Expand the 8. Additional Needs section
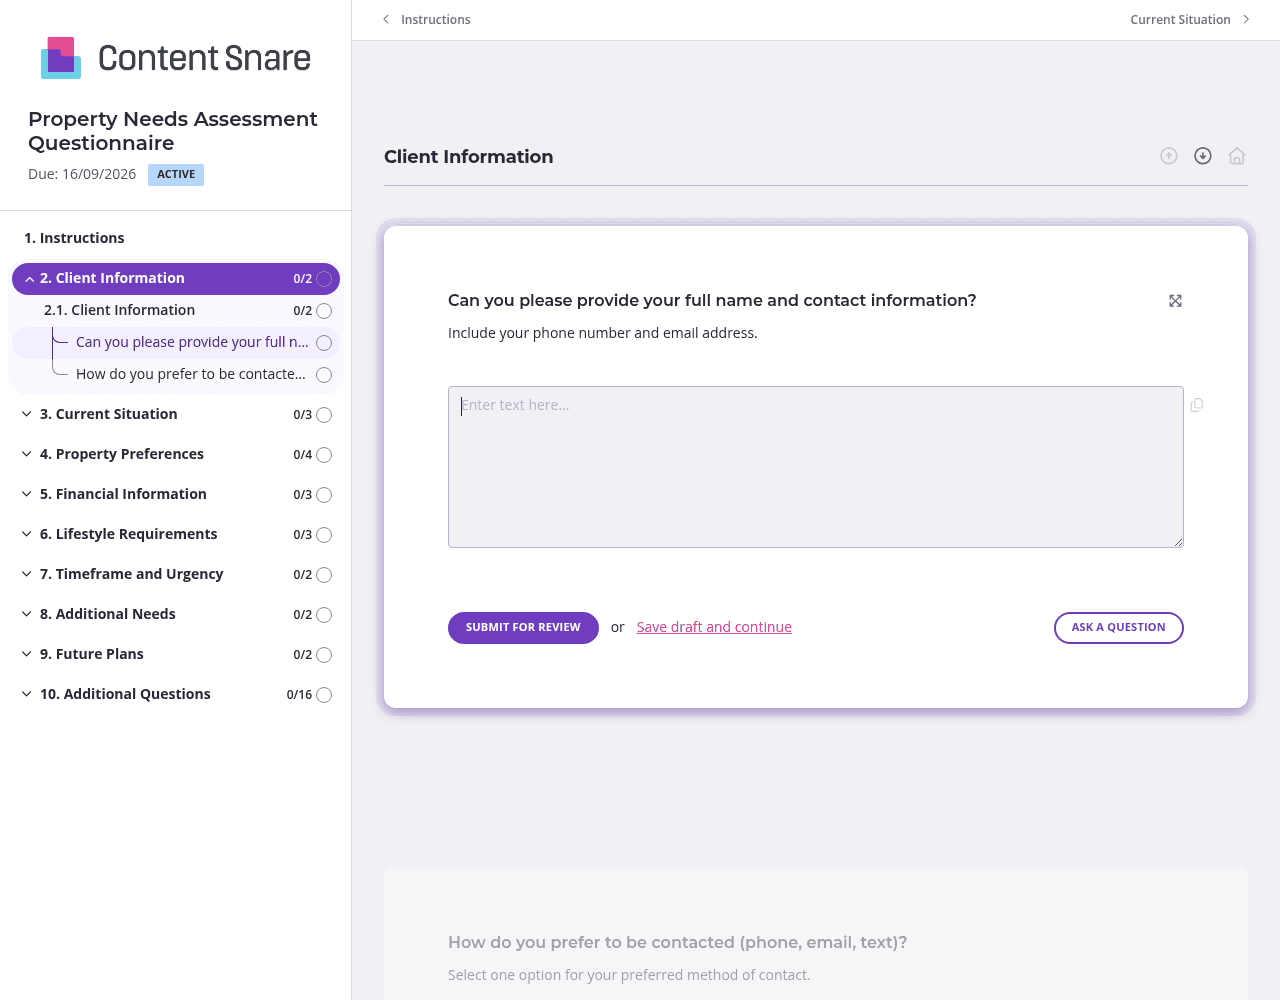1280x1000 pixels. click(x=27, y=614)
